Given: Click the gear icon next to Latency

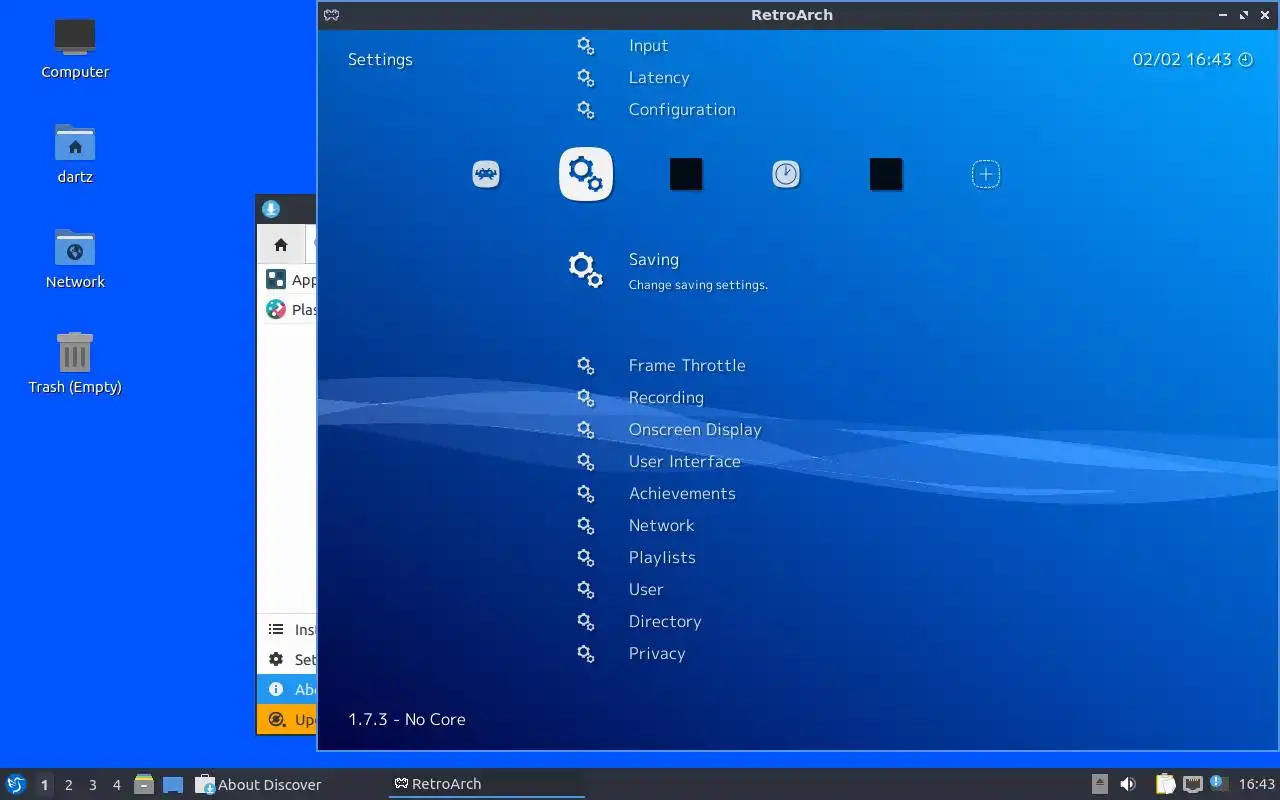Looking at the screenshot, I should pyautogui.click(x=586, y=77).
